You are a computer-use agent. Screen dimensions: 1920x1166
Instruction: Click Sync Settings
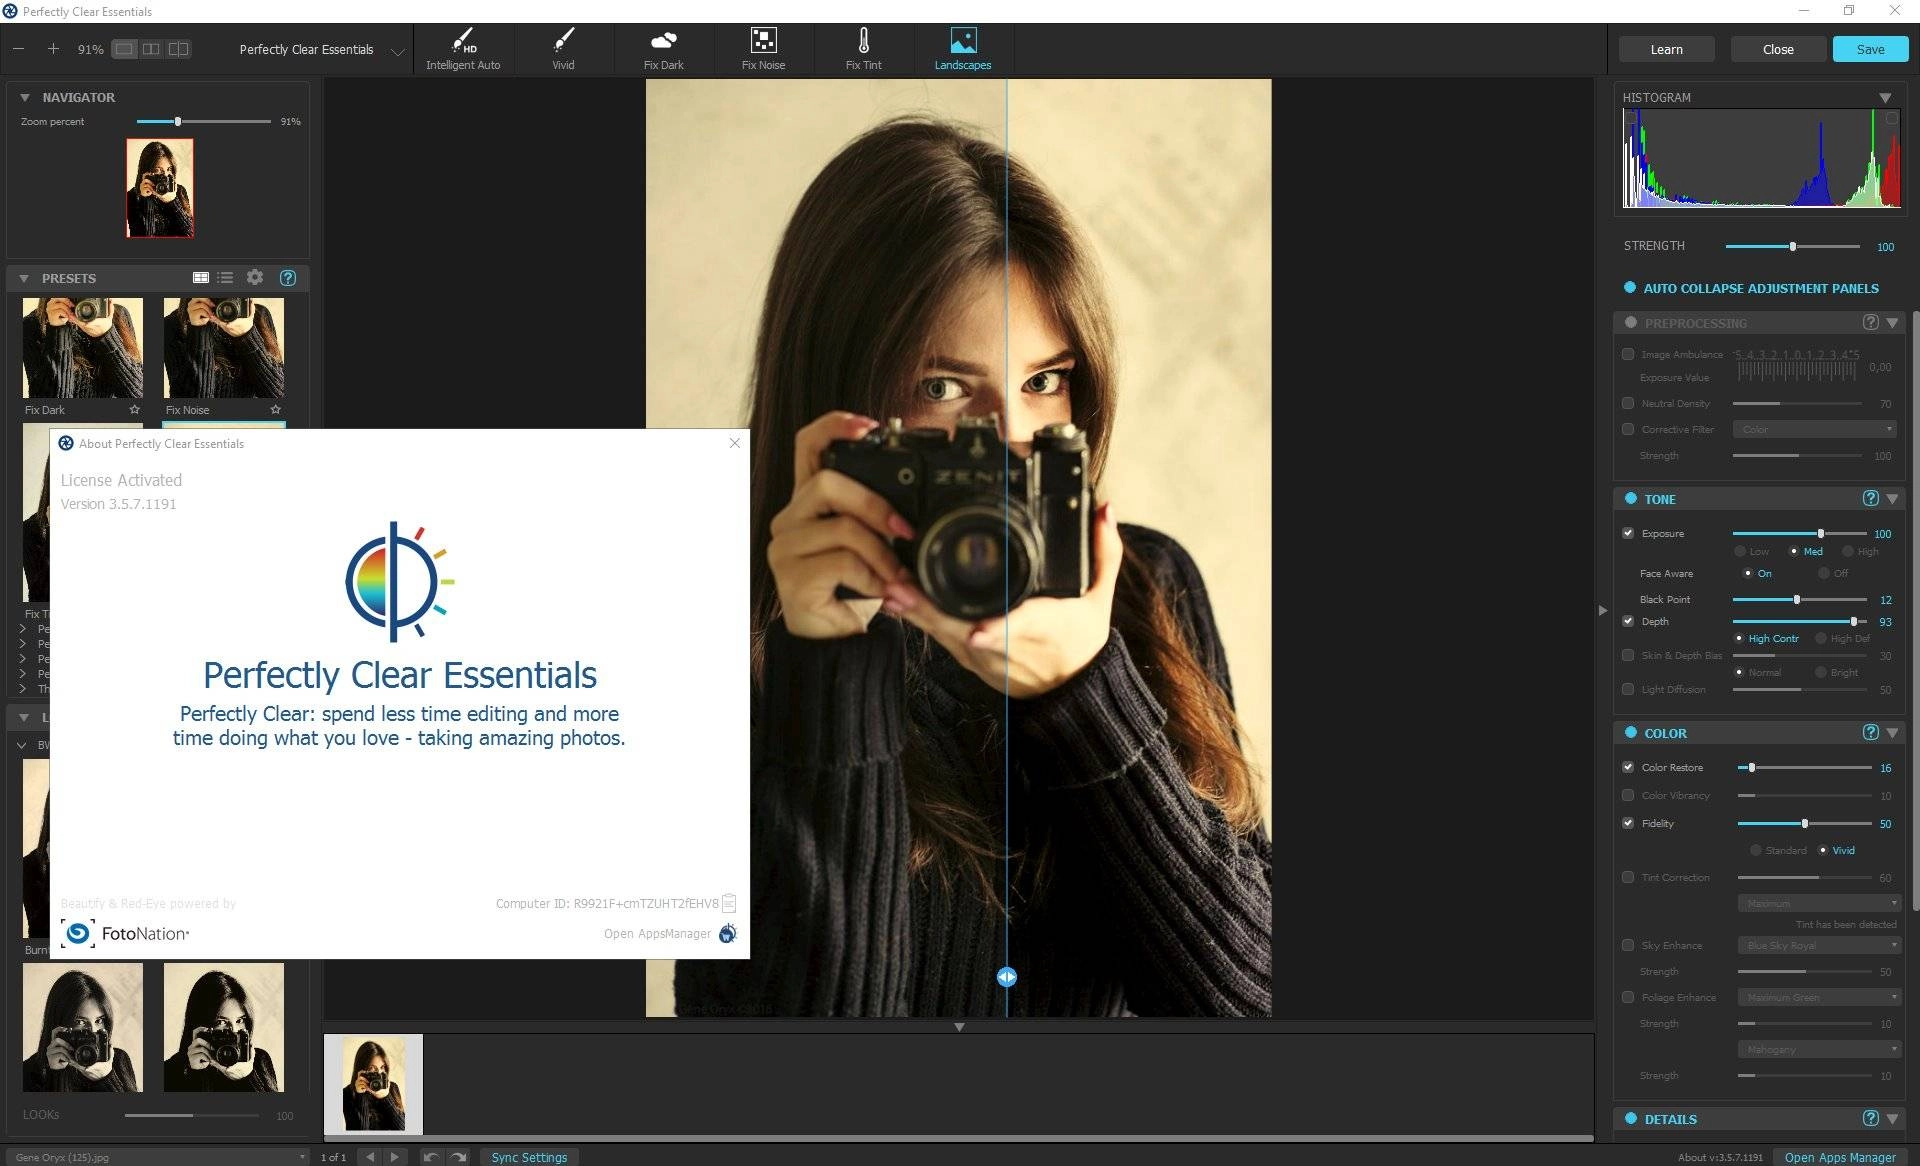pos(529,1157)
